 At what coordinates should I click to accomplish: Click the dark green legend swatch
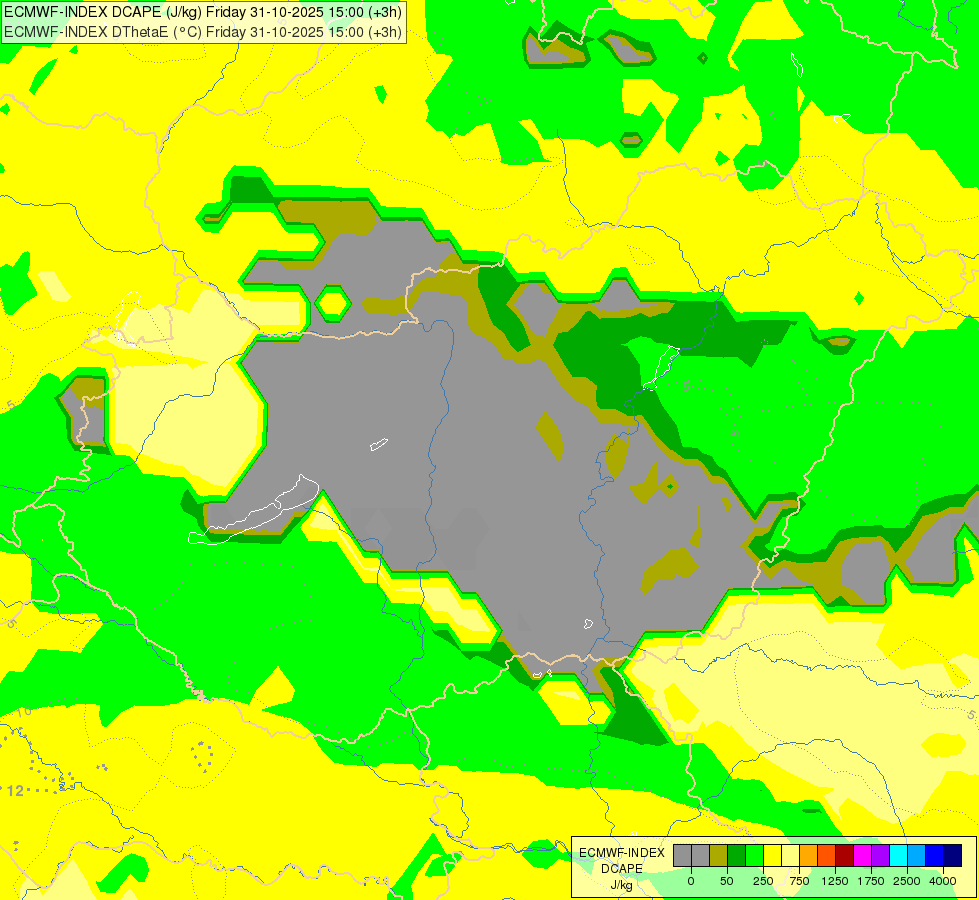[x=737, y=856]
